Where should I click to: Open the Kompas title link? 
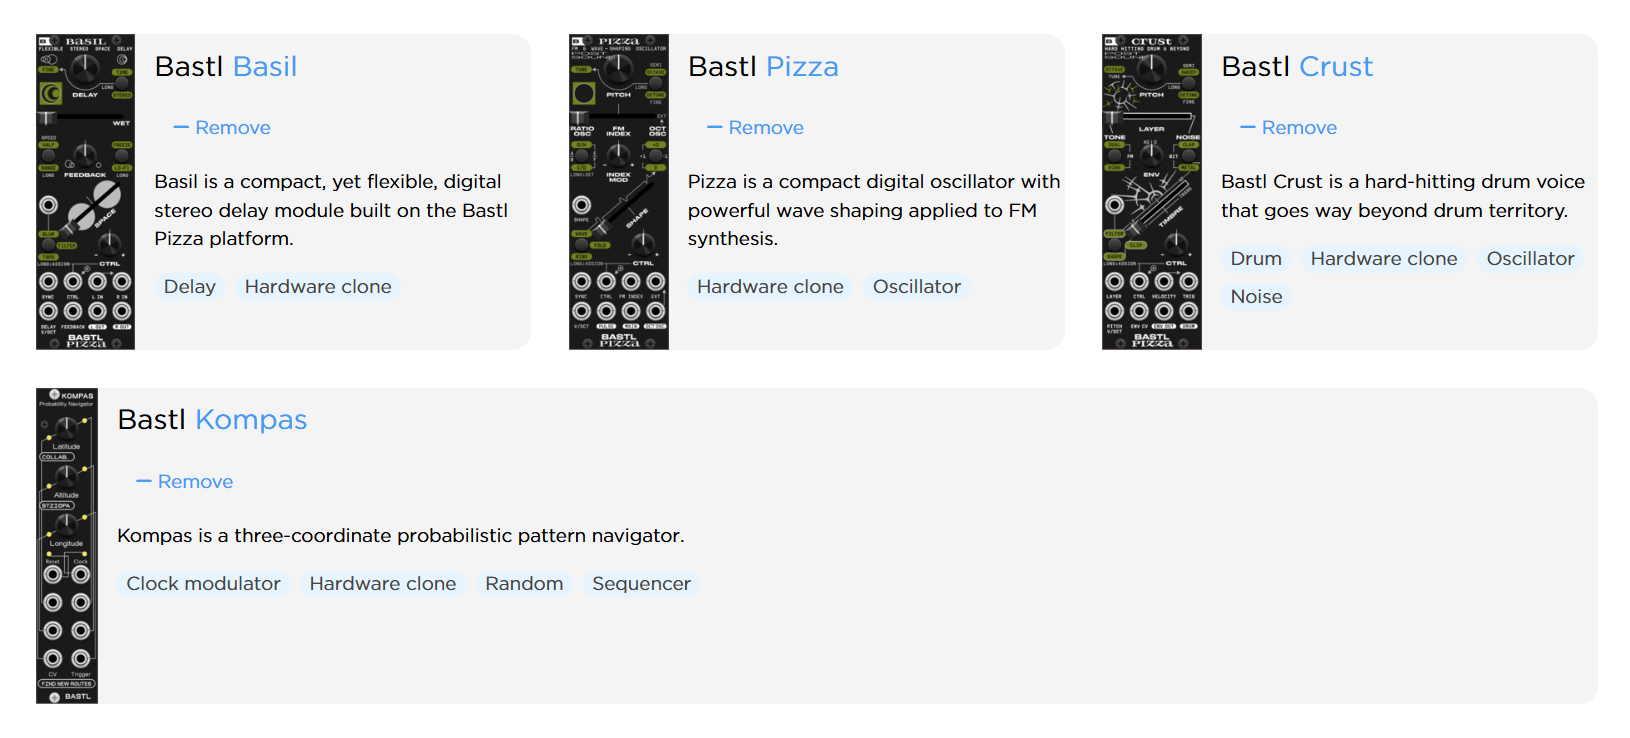(251, 420)
